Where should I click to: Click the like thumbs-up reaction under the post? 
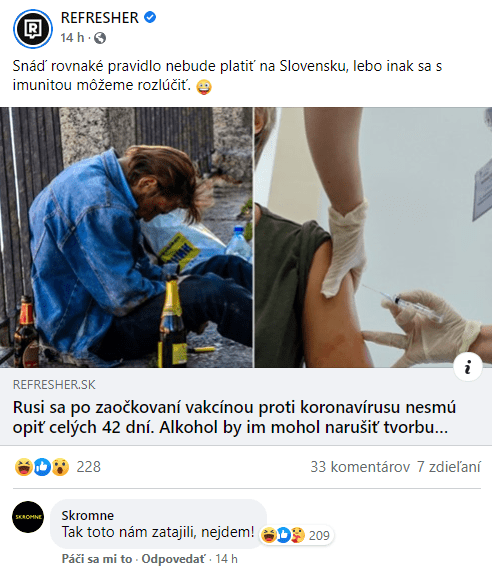(x=42, y=467)
